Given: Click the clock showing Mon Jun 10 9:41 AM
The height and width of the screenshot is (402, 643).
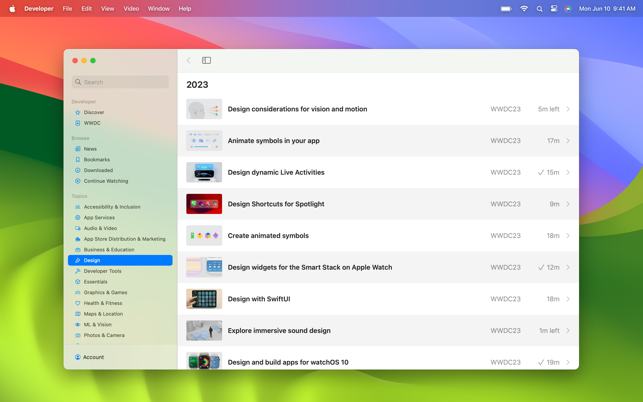Looking at the screenshot, I should click(607, 9).
